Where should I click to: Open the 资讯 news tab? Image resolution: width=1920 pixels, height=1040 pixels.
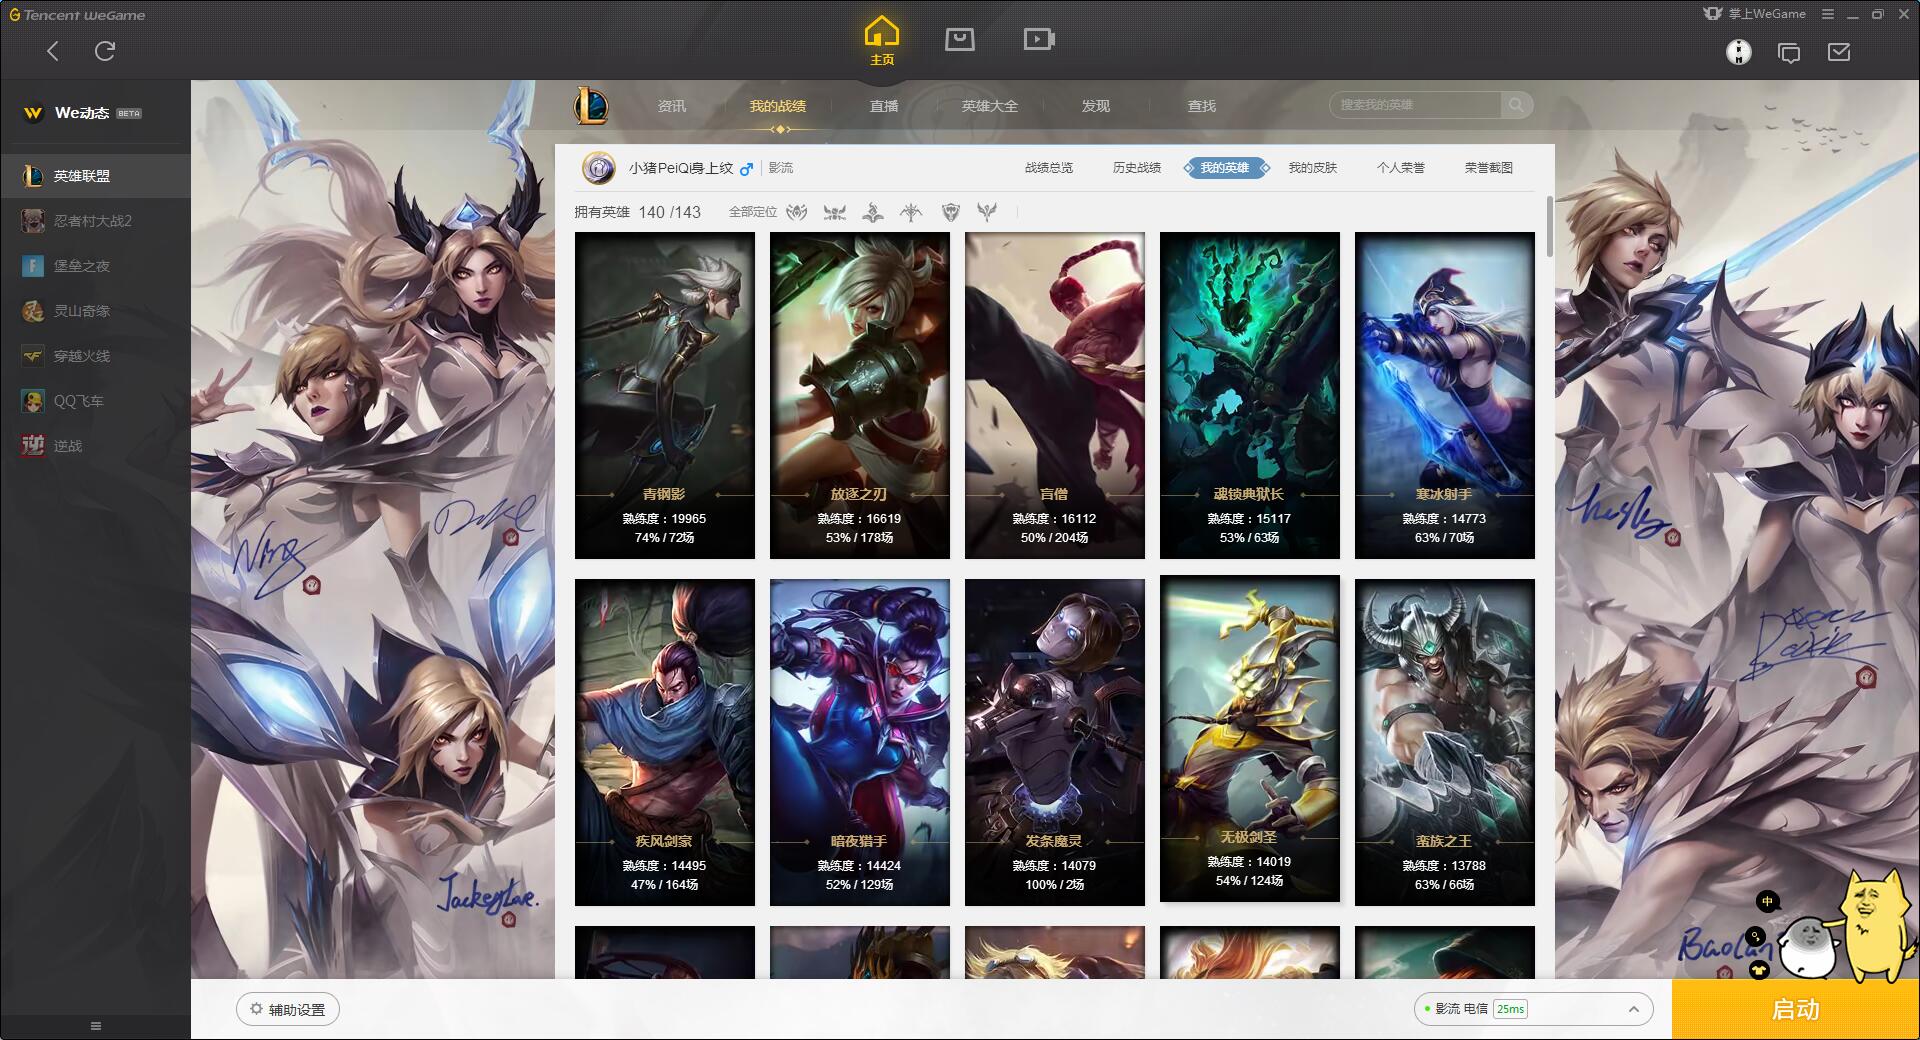click(x=672, y=106)
